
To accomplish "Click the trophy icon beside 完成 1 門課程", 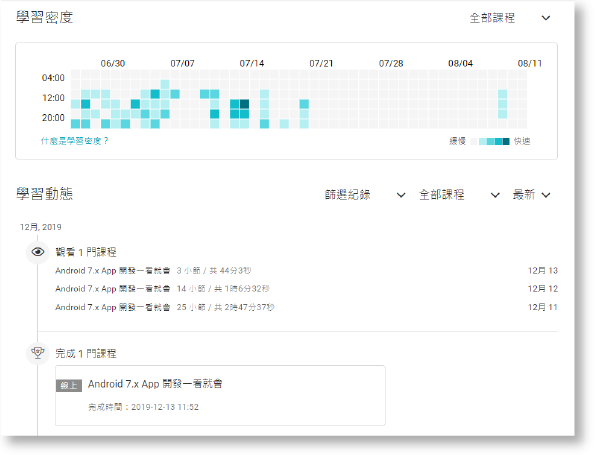I will point(38,353).
